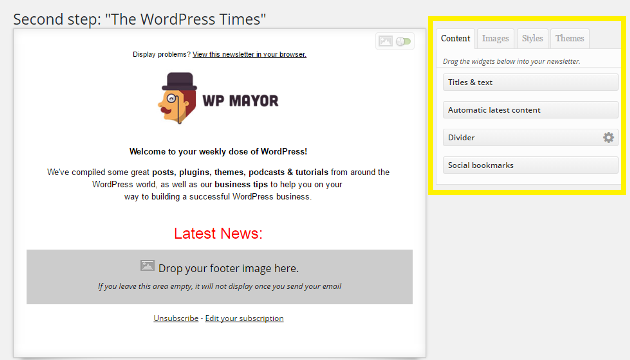
Task: Open Divider settings gear icon
Action: pos(608,137)
